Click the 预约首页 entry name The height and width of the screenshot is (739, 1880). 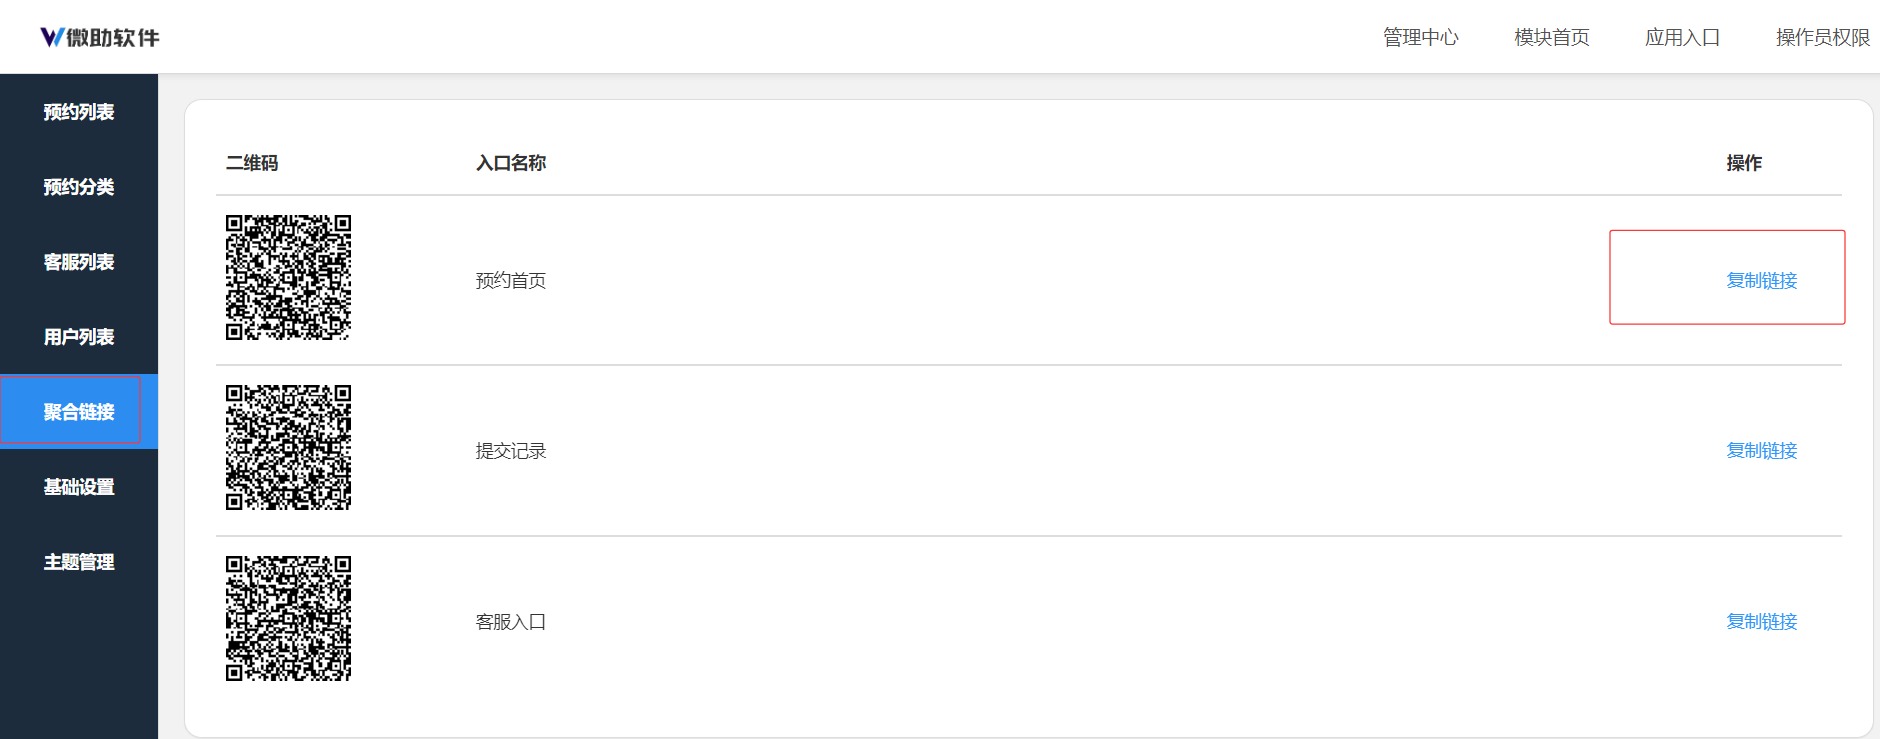(x=510, y=281)
